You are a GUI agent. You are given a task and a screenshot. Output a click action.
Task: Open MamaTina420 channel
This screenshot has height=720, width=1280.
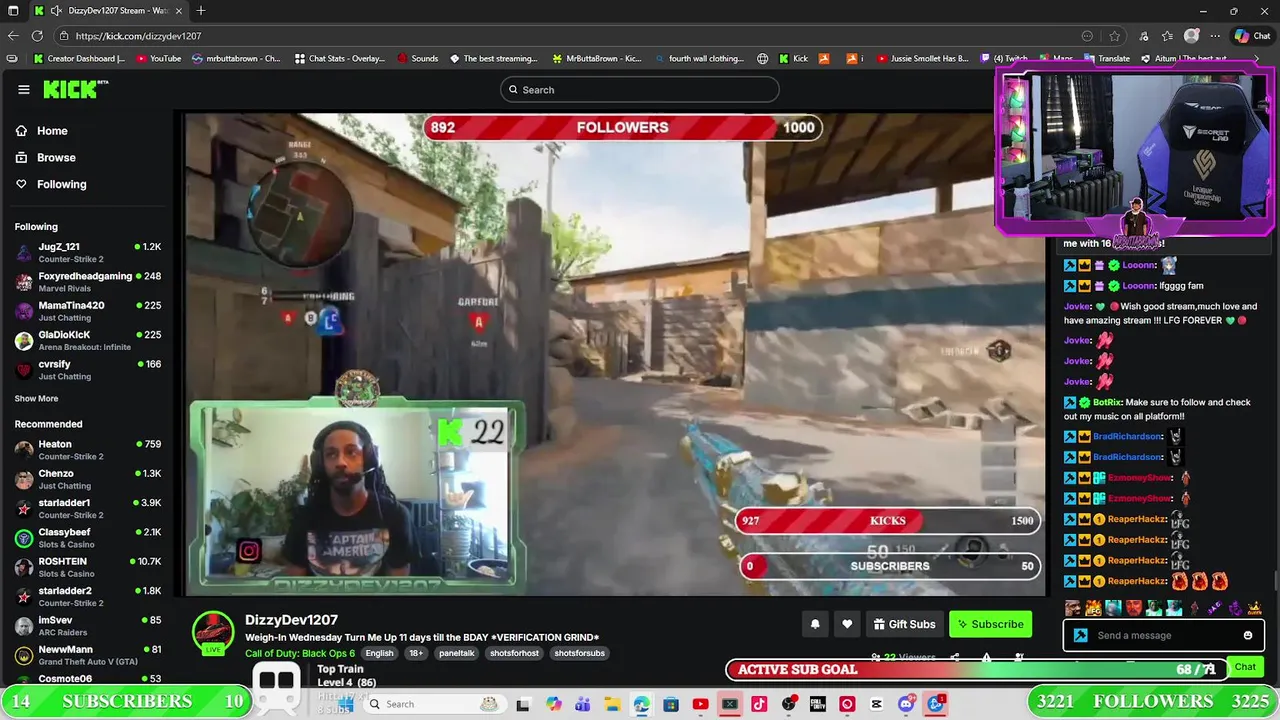(88, 310)
